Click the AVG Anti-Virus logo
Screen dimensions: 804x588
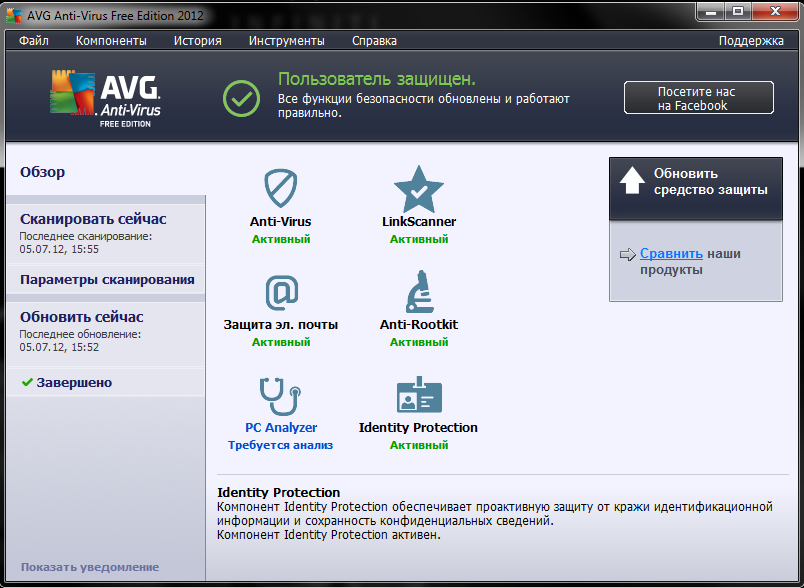pyautogui.click(x=106, y=98)
